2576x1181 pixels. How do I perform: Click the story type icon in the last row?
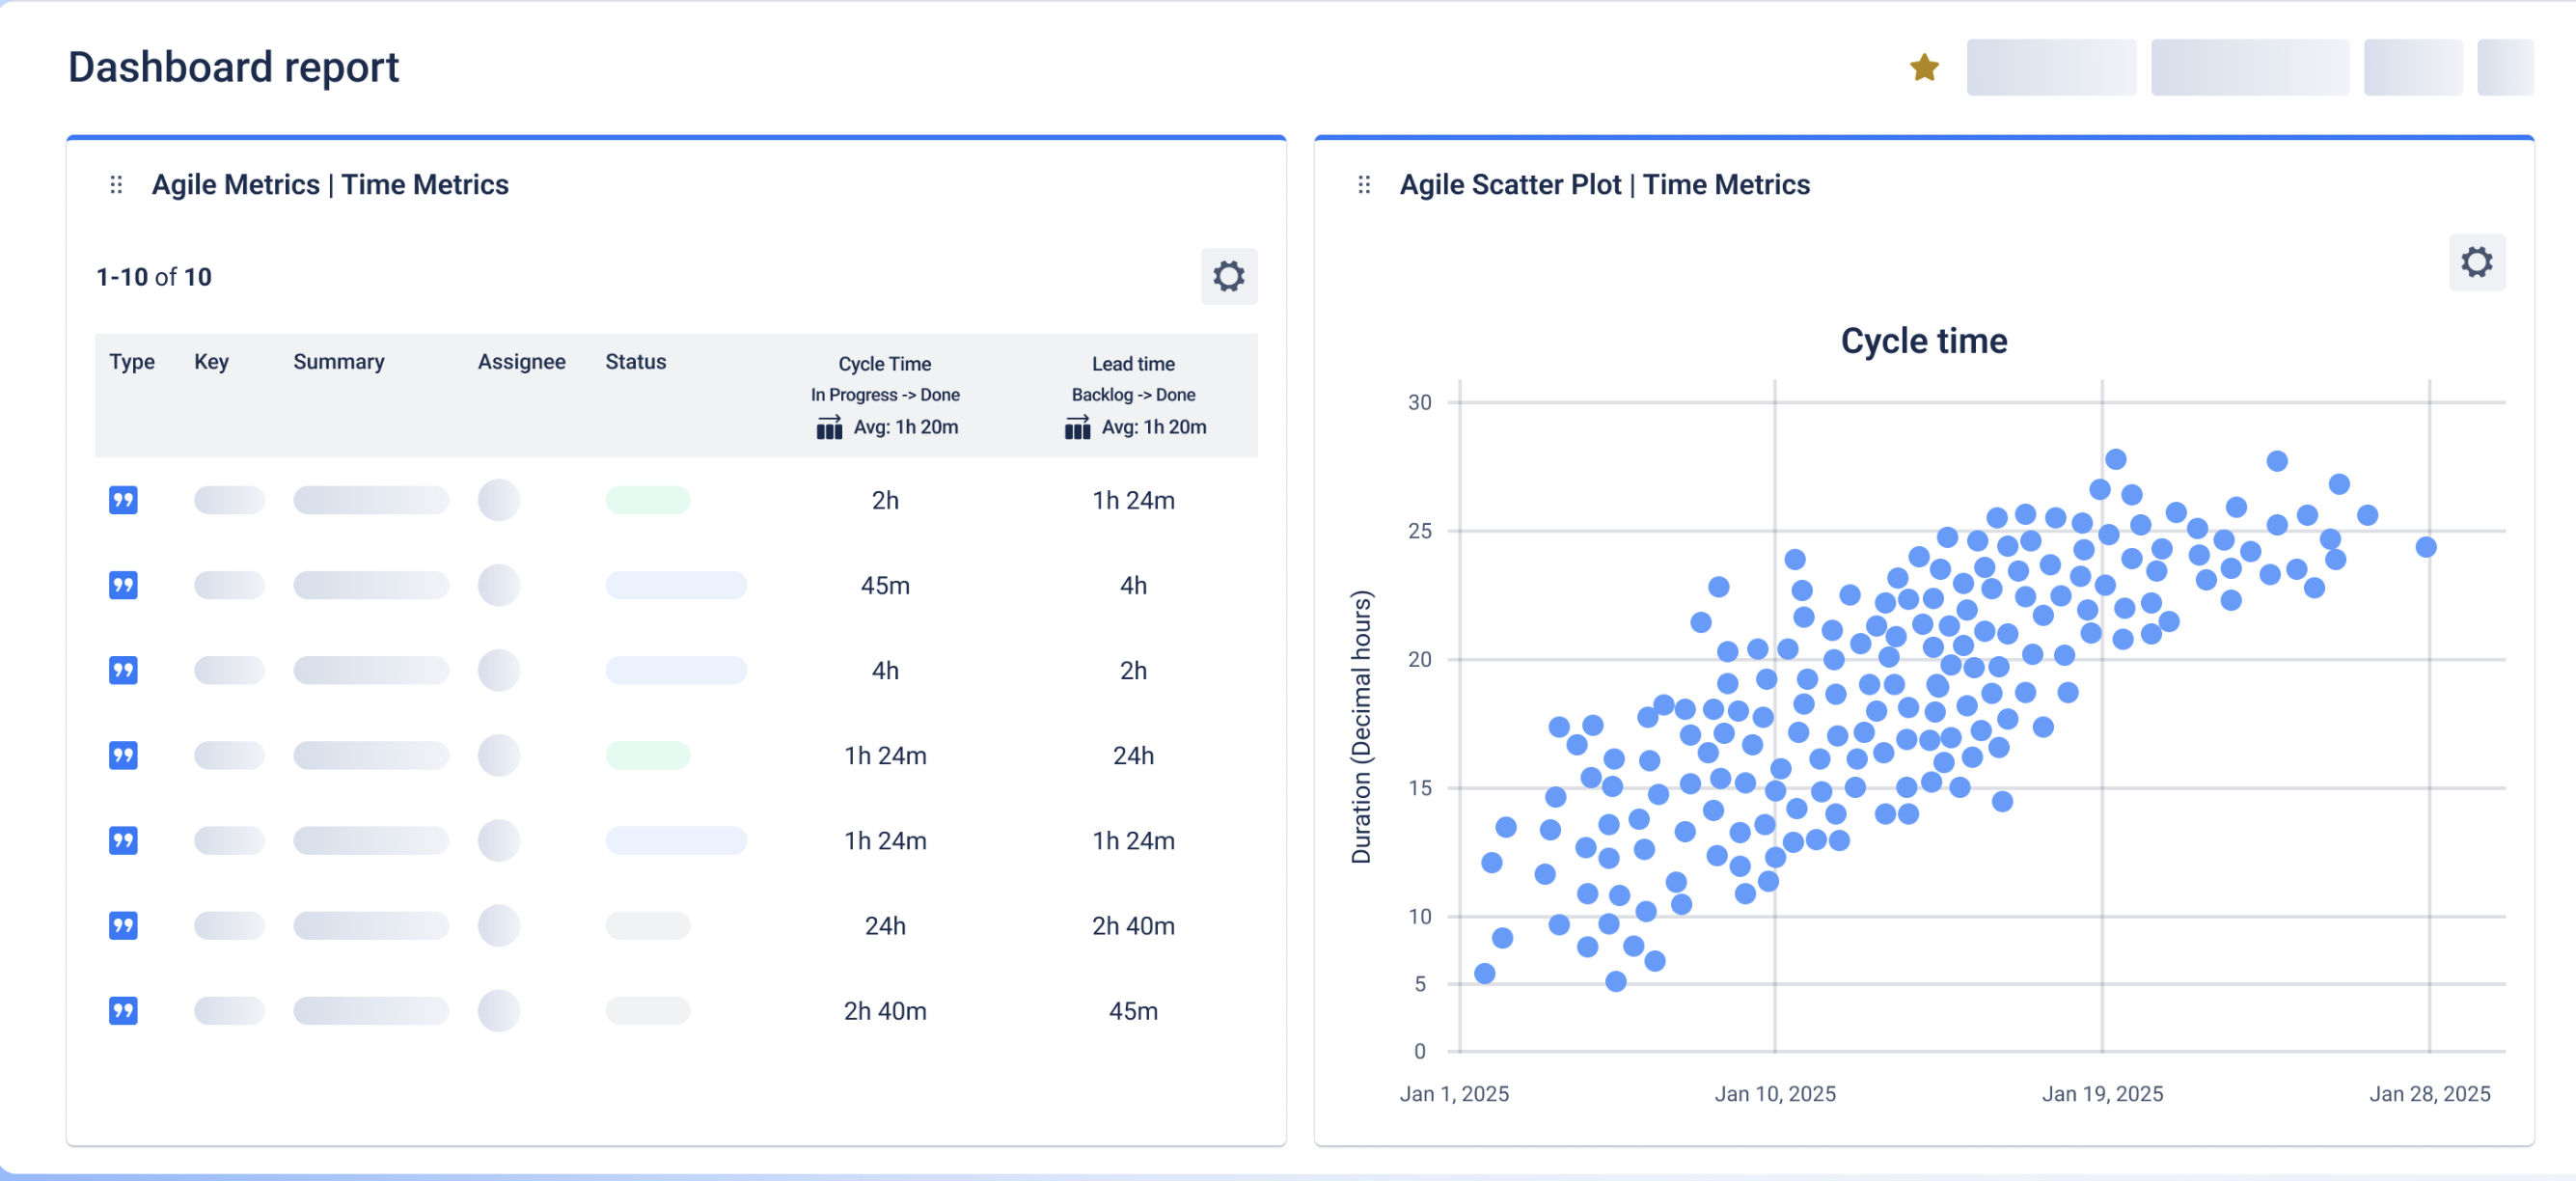(122, 1010)
